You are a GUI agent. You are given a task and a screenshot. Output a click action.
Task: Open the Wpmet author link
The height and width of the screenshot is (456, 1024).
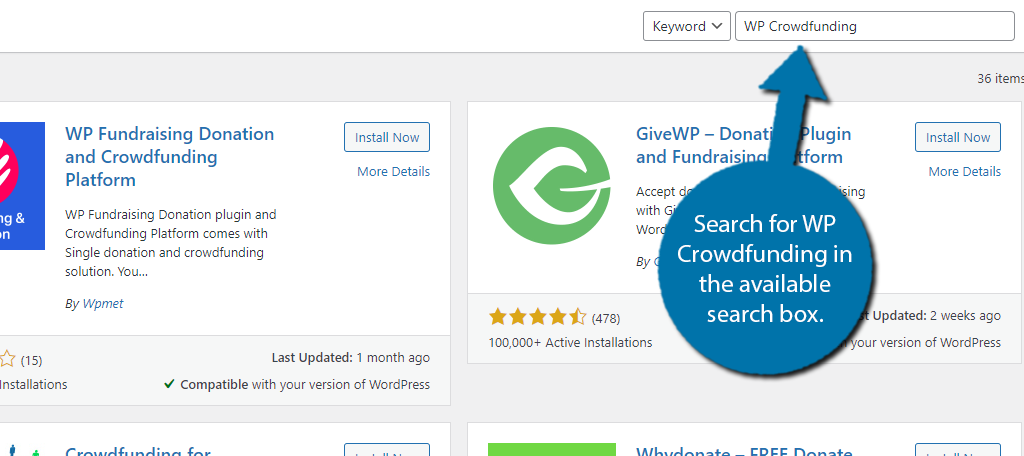(x=103, y=304)
